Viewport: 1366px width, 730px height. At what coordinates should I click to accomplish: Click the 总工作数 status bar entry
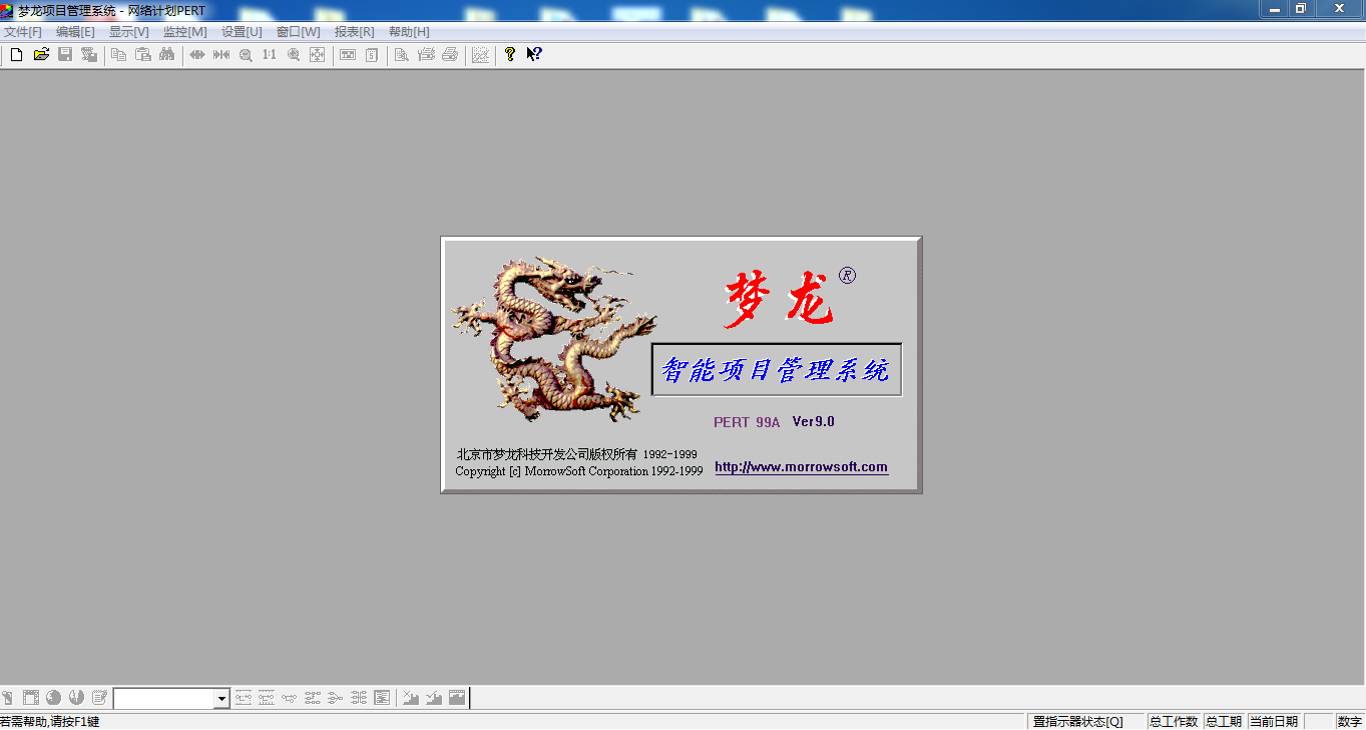point(1174,721)
